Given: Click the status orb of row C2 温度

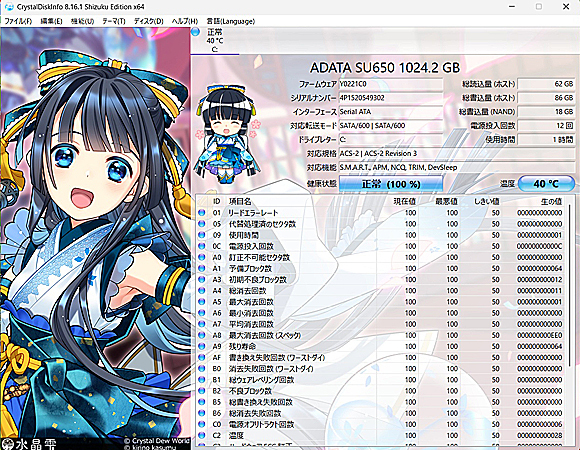Looking at the screenshot, I should [202, 435].
